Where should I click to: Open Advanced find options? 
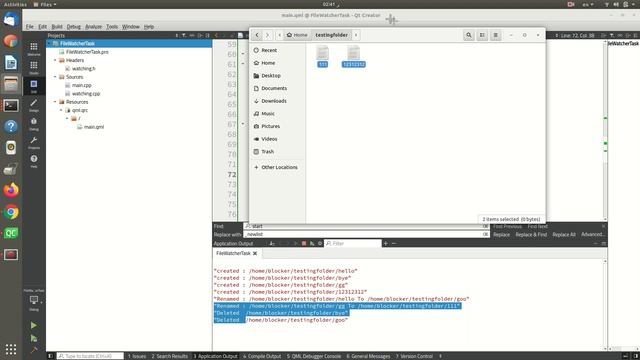point(592,235)
